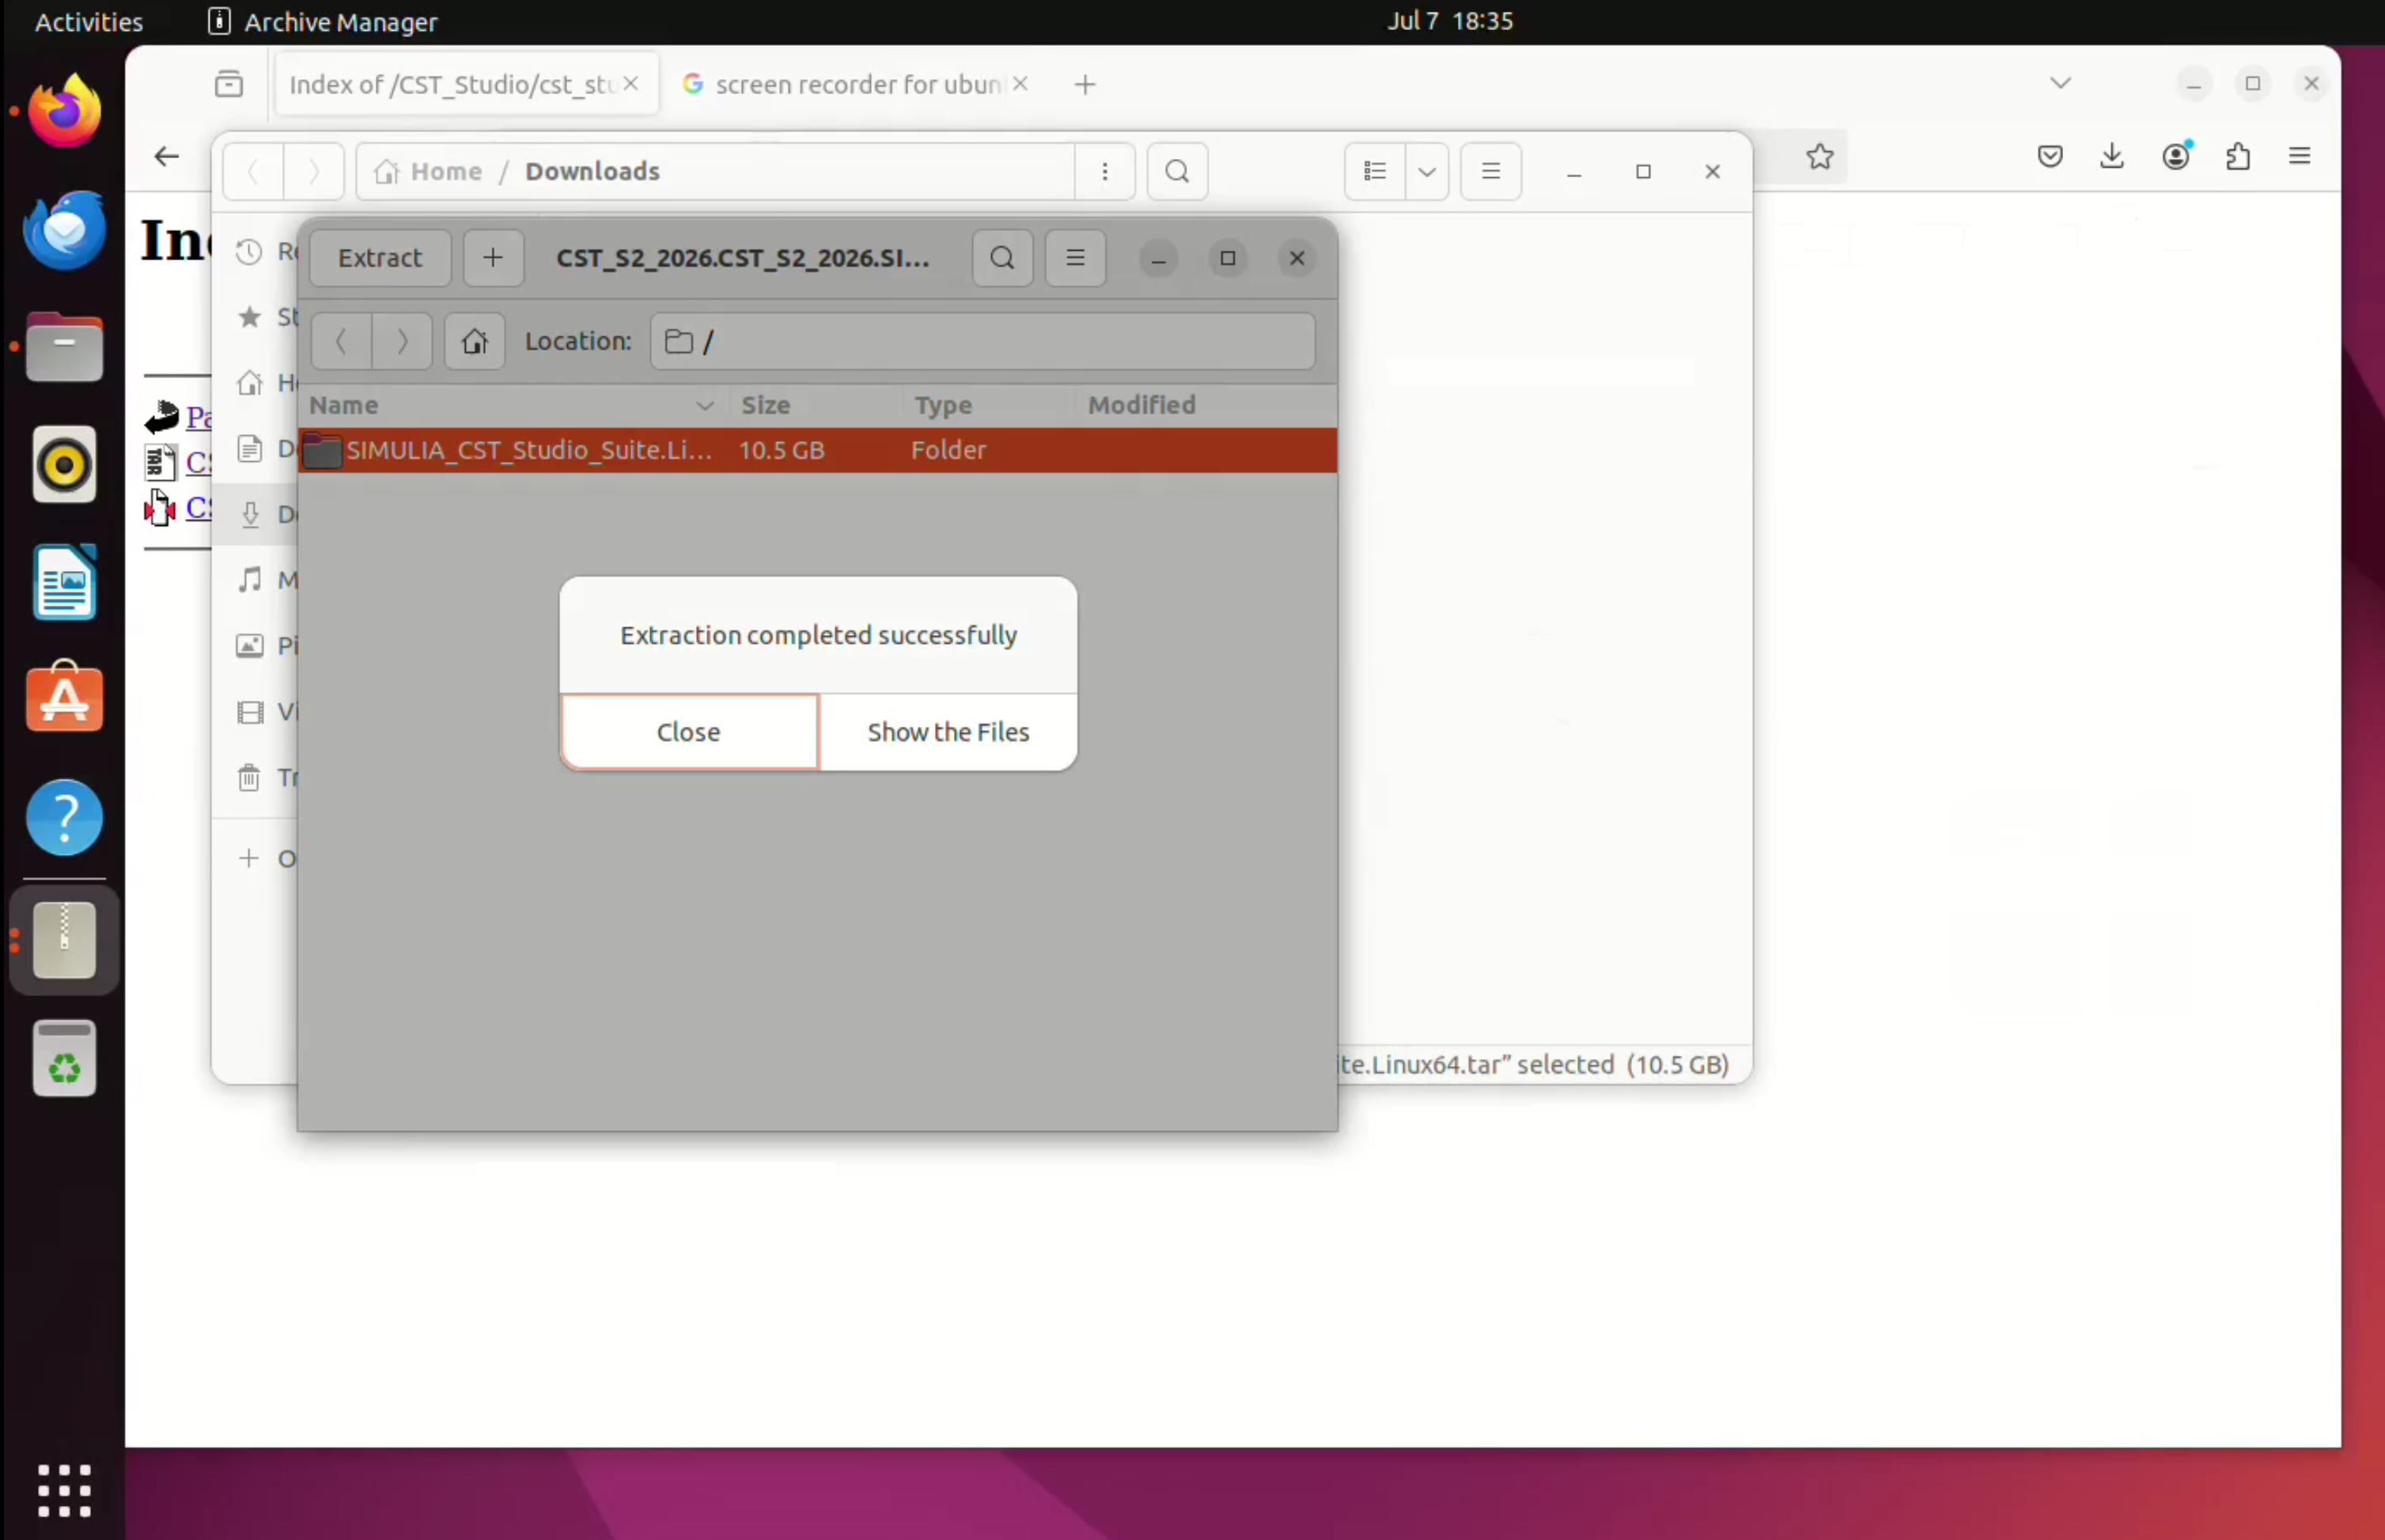Save page to Pocket

[2050, 156]
